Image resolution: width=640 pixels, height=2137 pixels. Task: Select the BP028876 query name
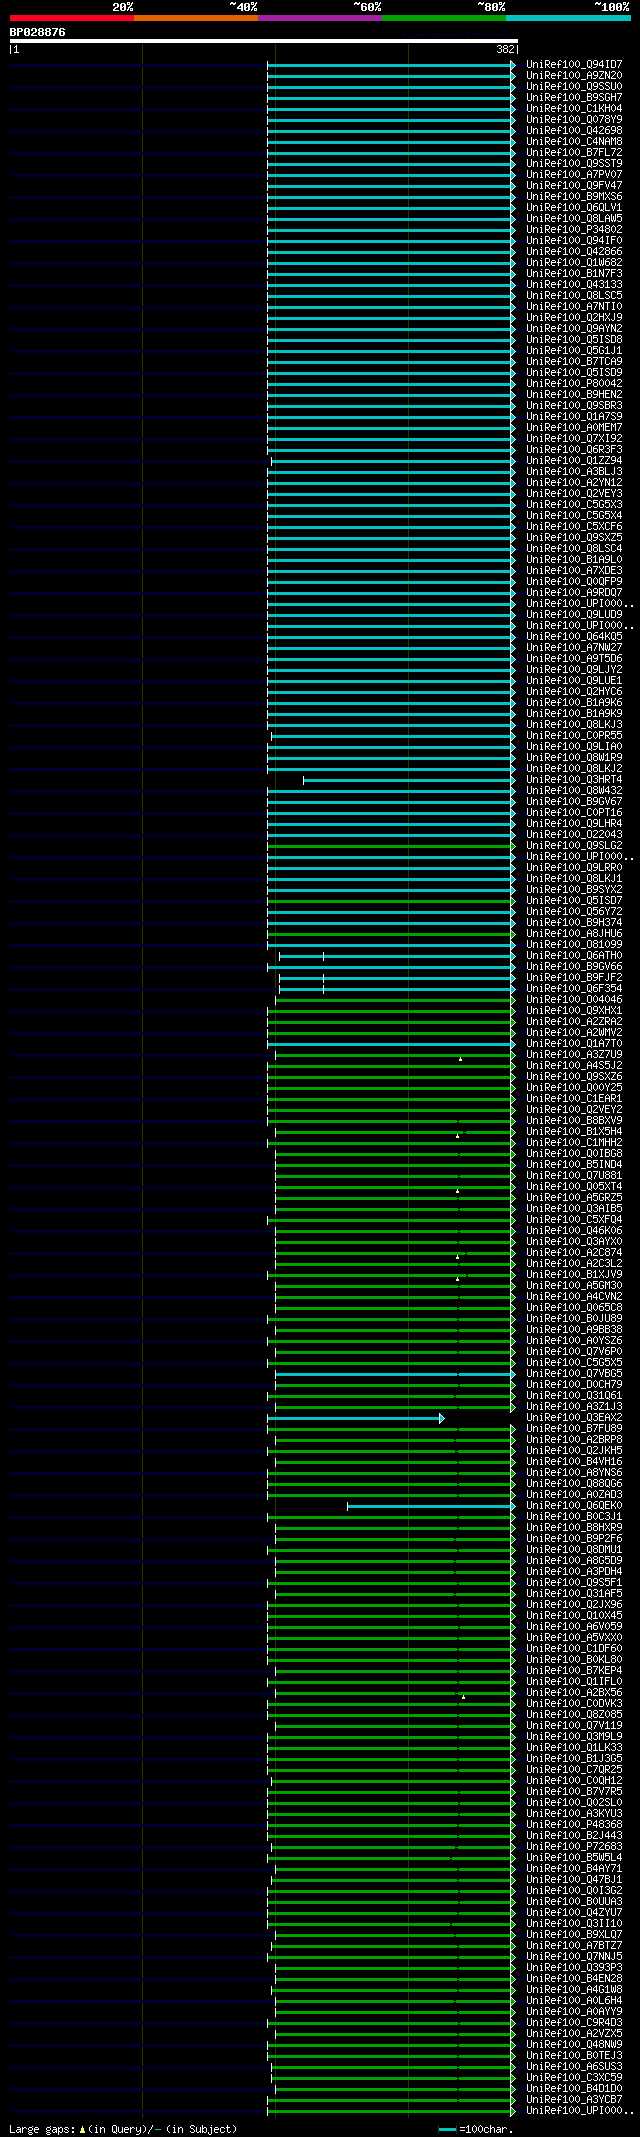[38, 32]
